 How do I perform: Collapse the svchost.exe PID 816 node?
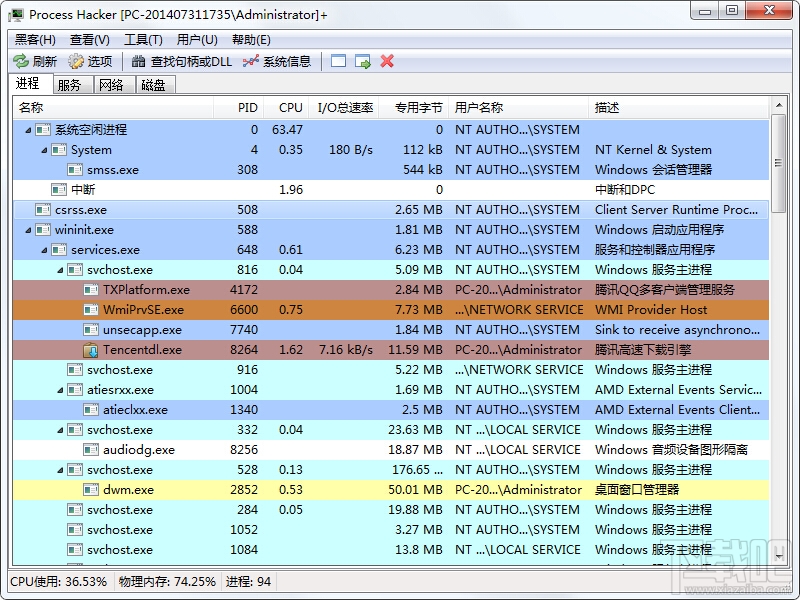60,270
